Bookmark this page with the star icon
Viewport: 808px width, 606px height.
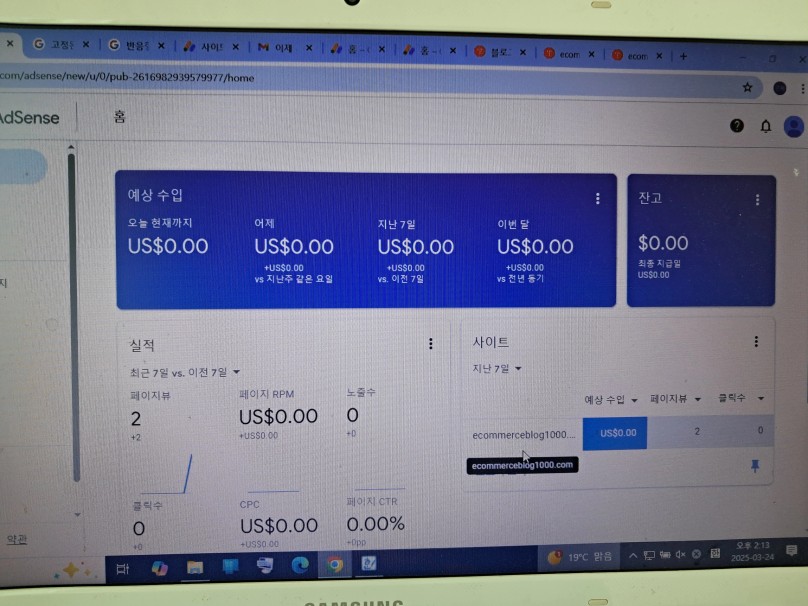[x=747, y=88]
